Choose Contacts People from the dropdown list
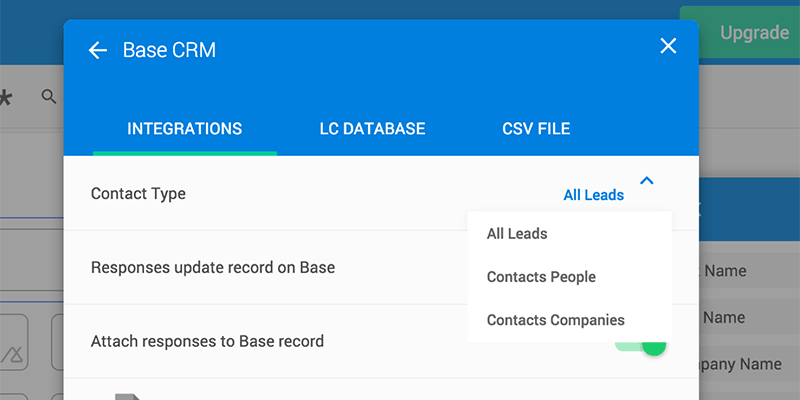 569,277
